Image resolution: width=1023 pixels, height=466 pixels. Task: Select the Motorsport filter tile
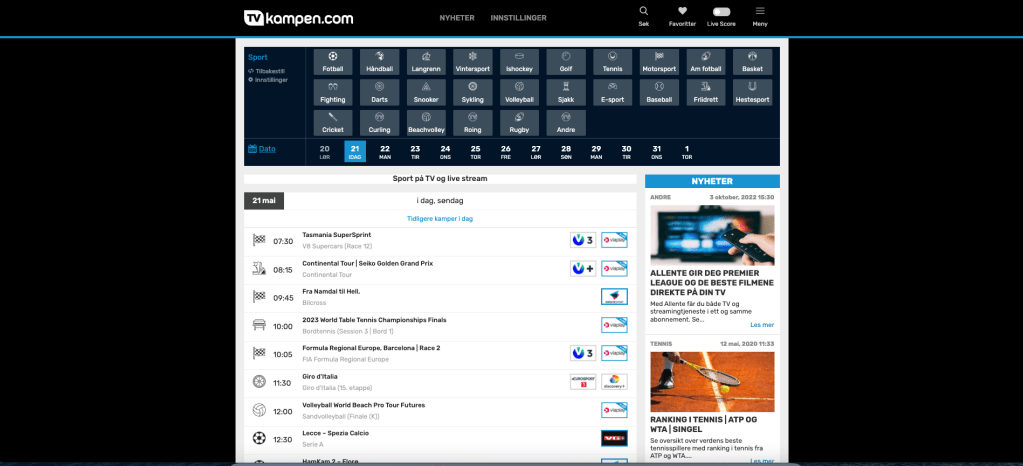pos(659,61)
